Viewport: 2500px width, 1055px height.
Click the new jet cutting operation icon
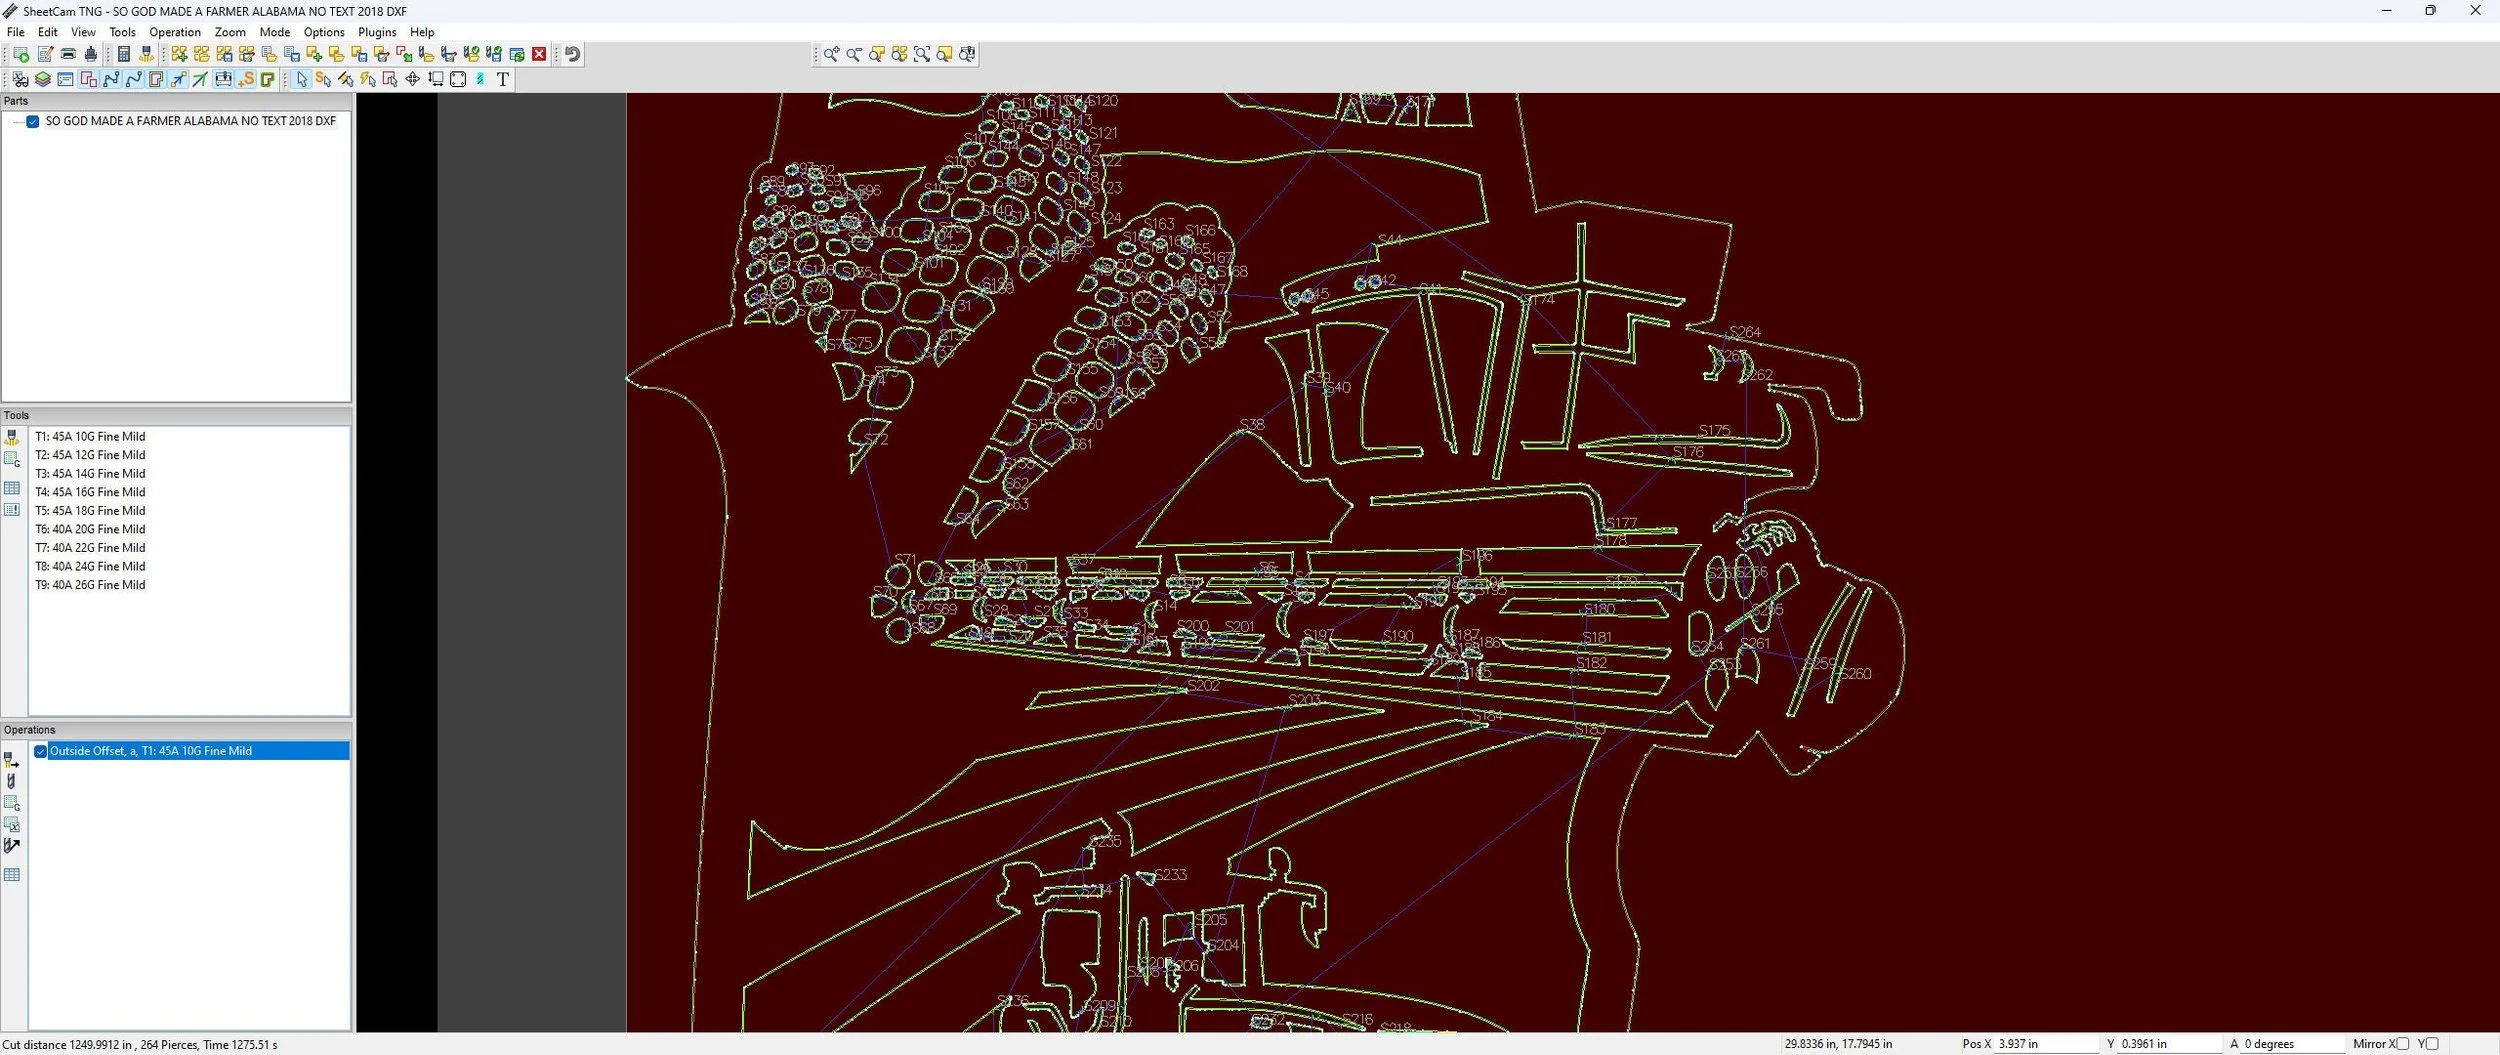pos(12,759)
